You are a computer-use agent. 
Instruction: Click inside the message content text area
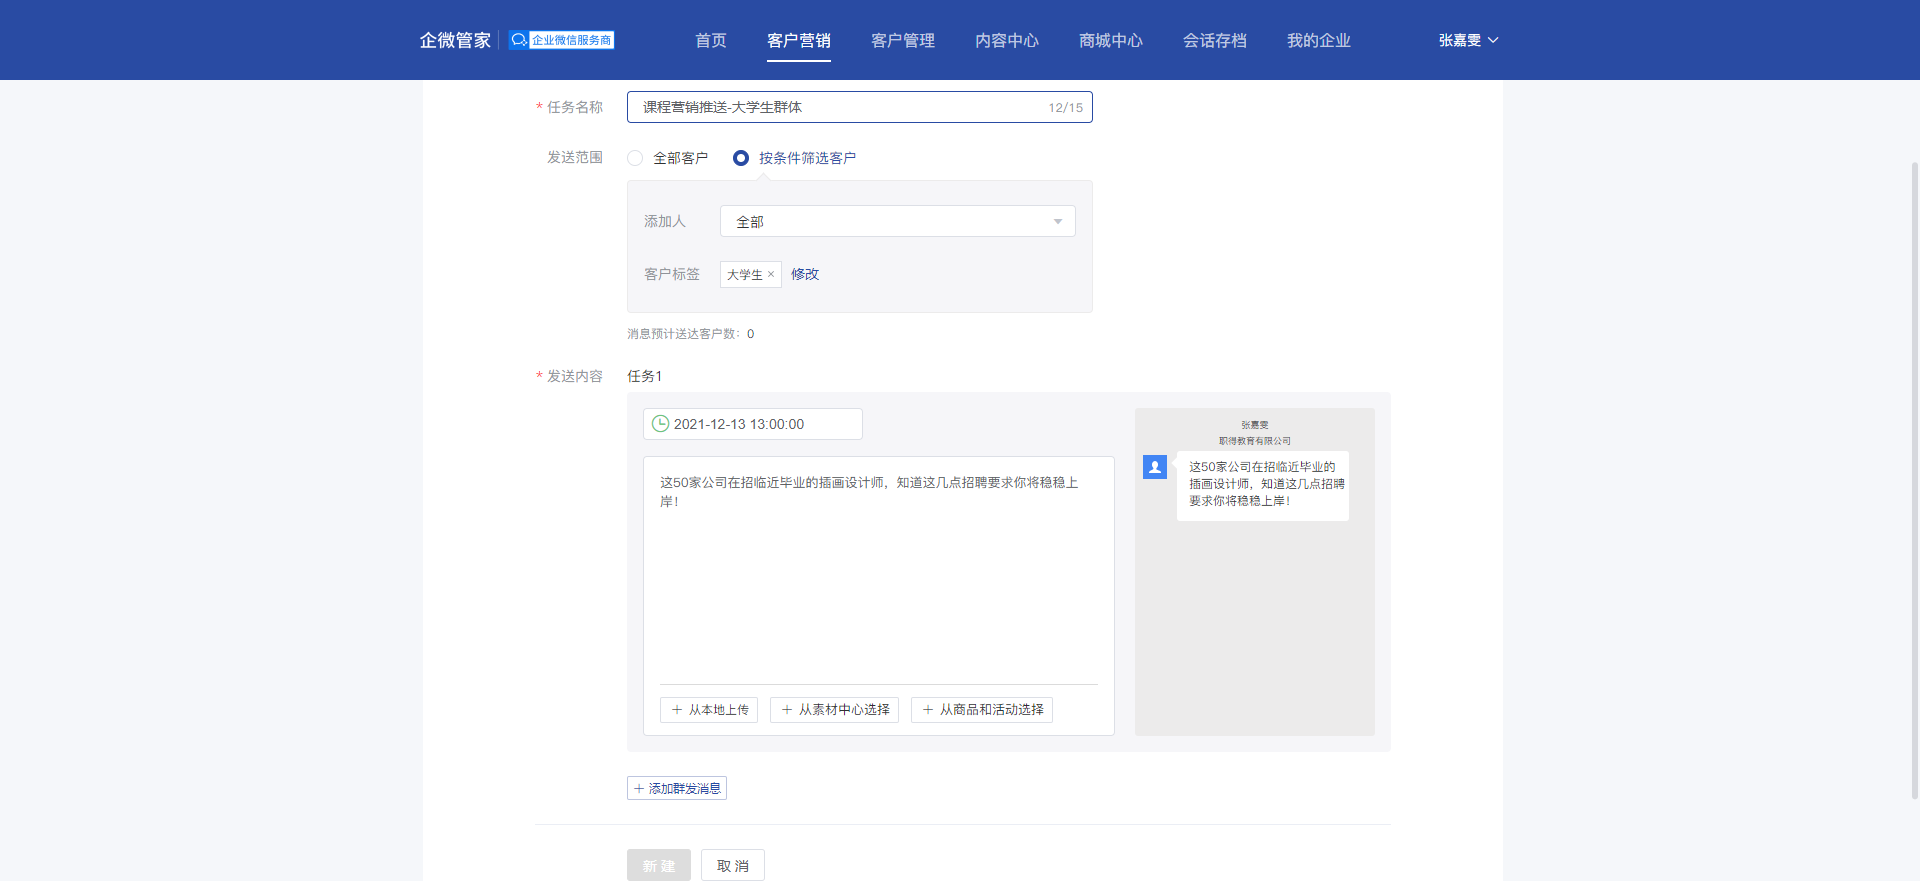click(879, 570)
